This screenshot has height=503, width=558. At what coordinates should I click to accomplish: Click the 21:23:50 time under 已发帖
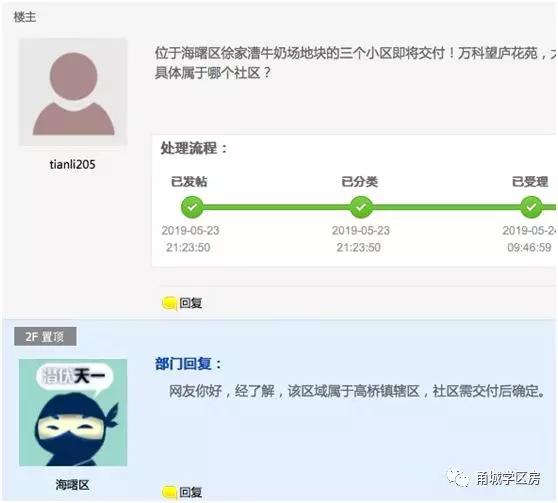(188, 247)
